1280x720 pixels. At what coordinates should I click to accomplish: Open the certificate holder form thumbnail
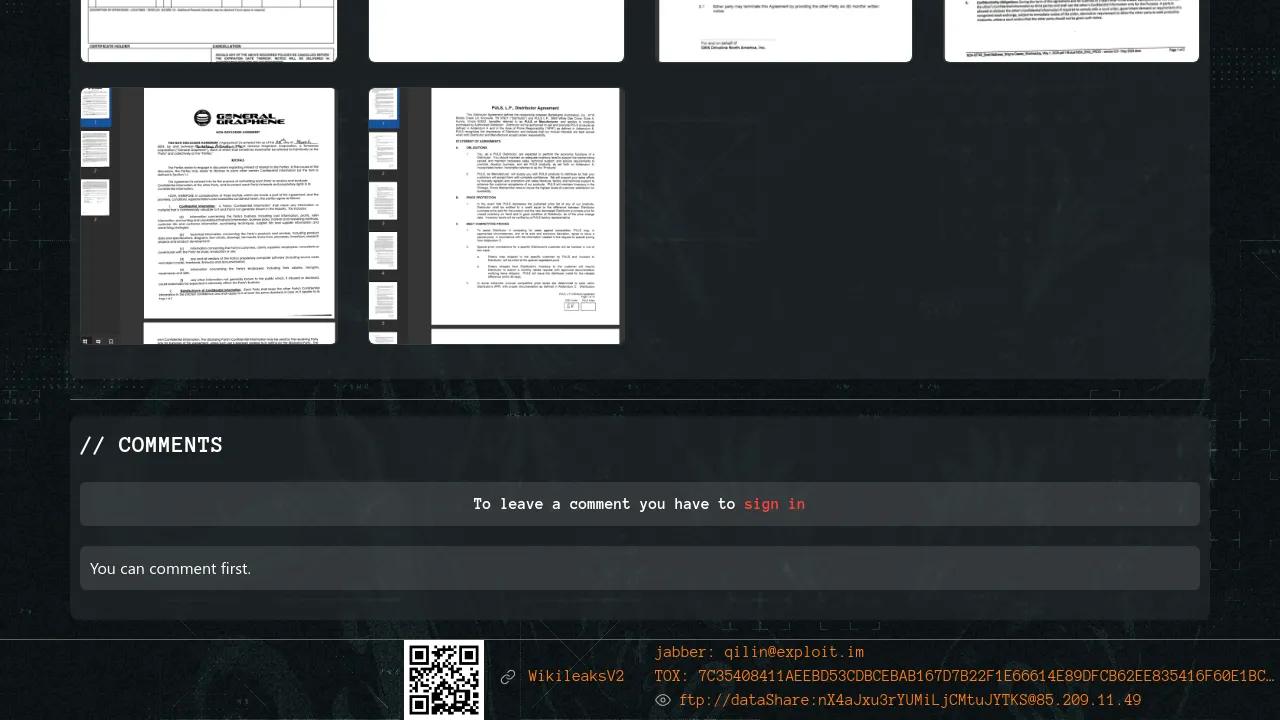[x=209, y=31]
